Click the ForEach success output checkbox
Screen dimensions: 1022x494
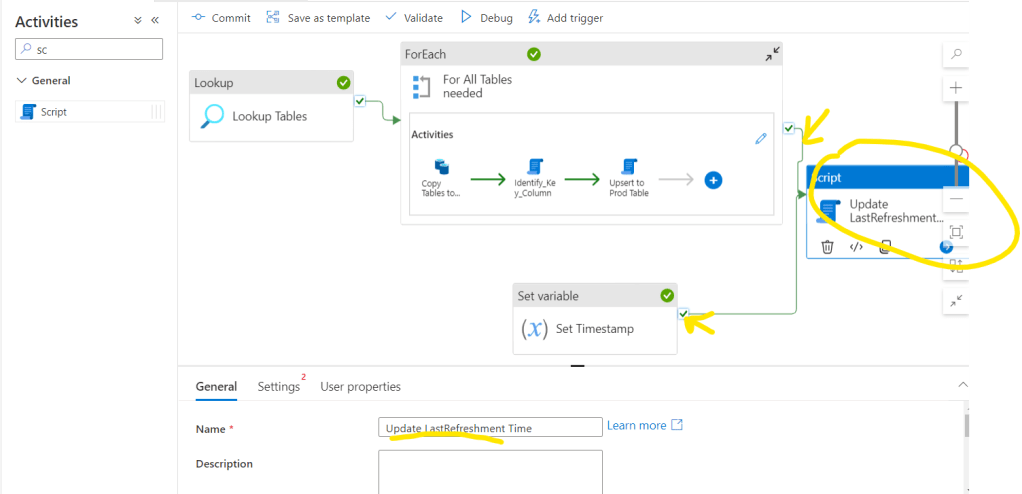coord(789,128)
